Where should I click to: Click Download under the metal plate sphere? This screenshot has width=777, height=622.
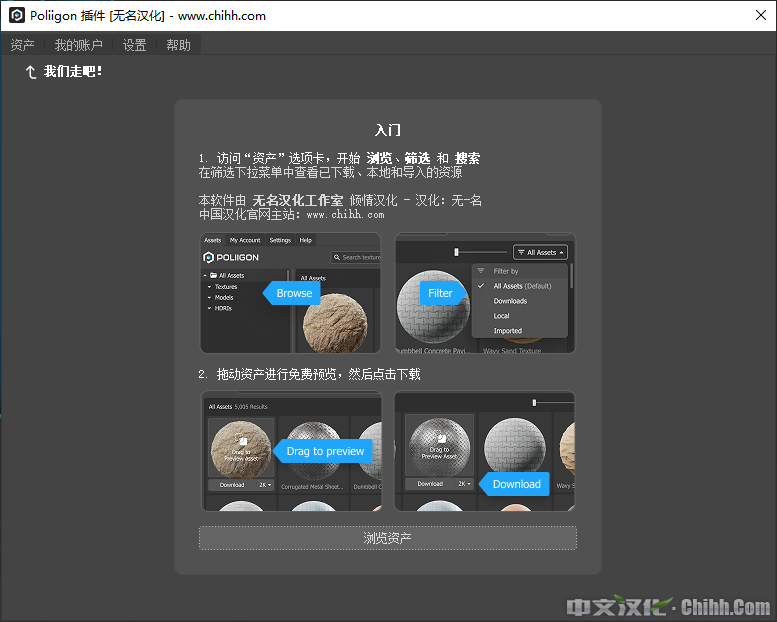coord(430,484)
